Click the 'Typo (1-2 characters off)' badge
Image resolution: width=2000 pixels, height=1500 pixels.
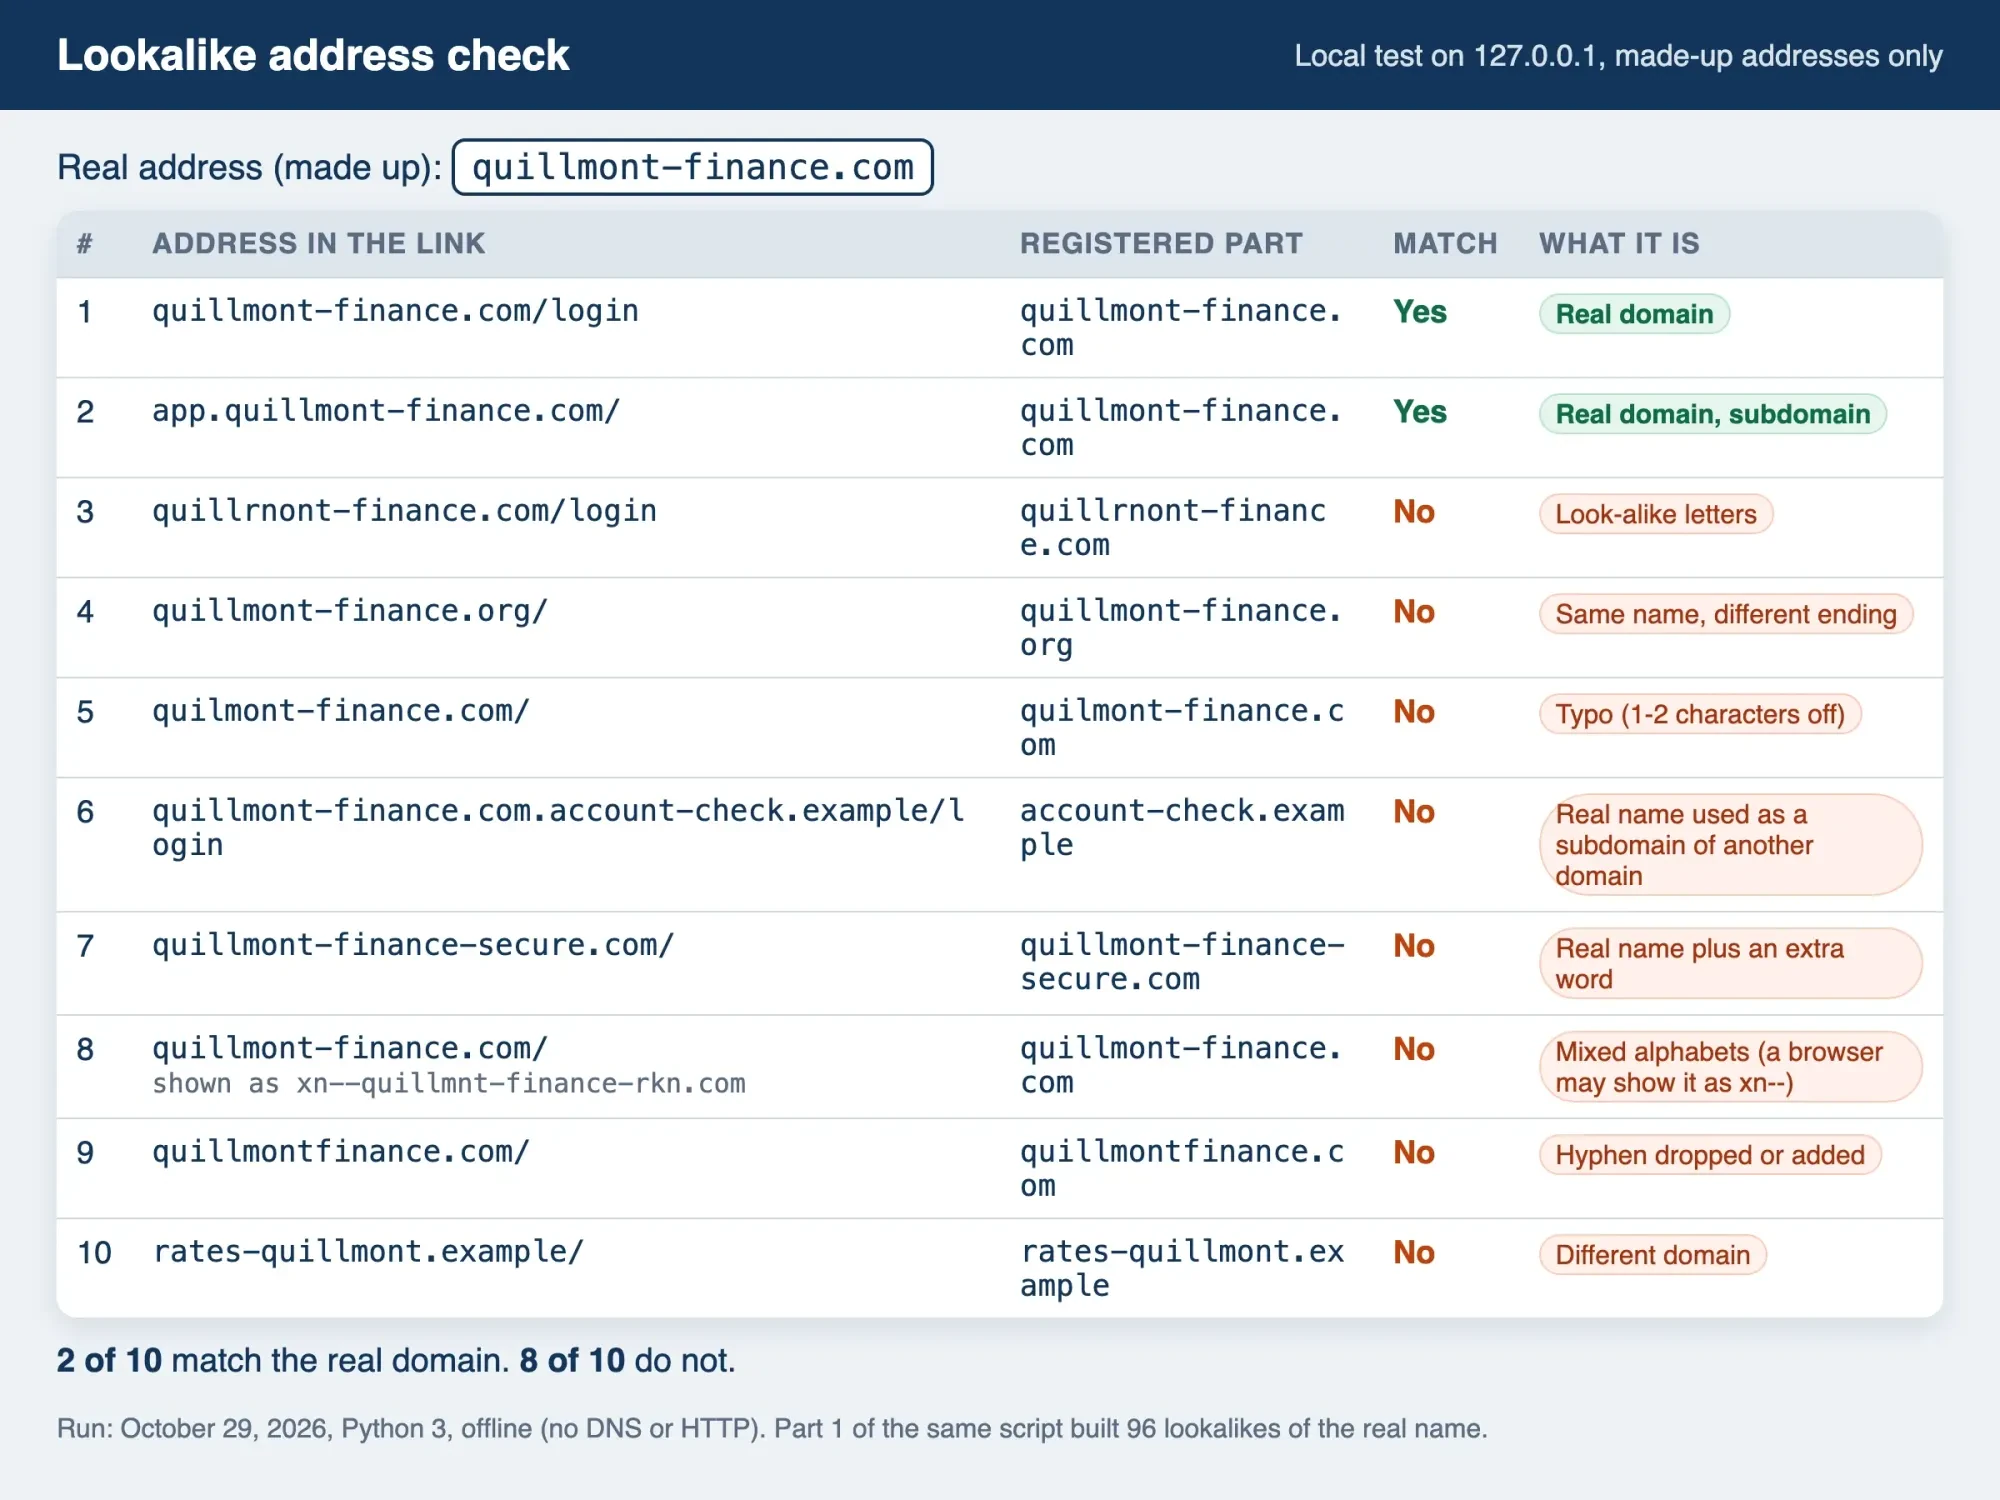1700,714
